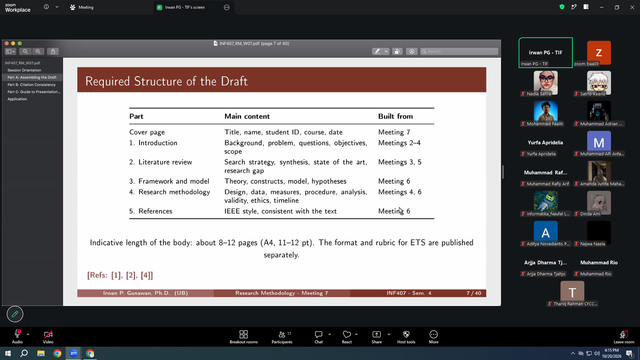The width and height of the screenshot is (640, 360).
Task: Toggle the Video camera
Action: click(x=48, y=337)
